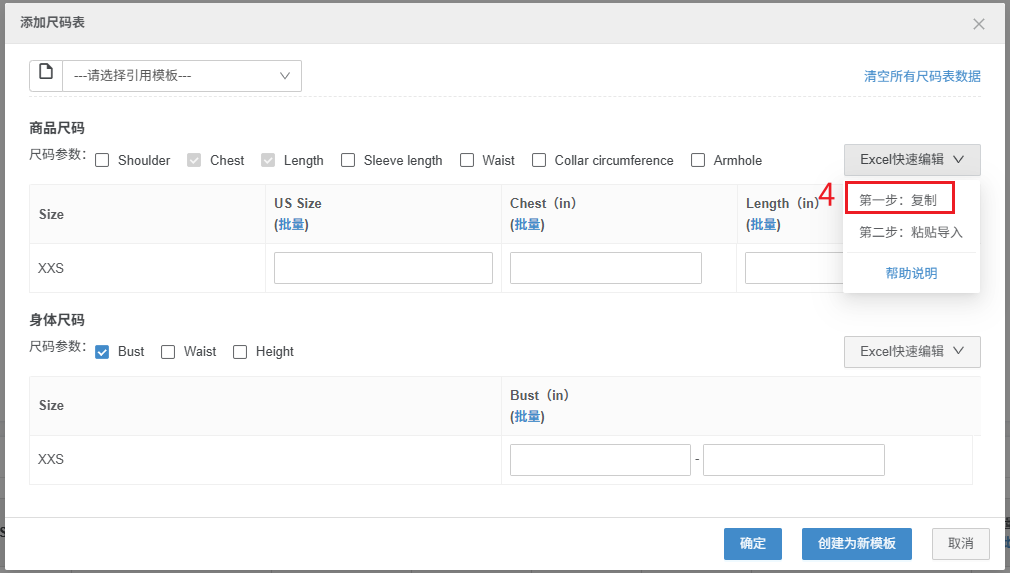The height and width of the screenshot is (573, 1010).
Task: Check the Sleeve length parameter
Action: (348, 160)
